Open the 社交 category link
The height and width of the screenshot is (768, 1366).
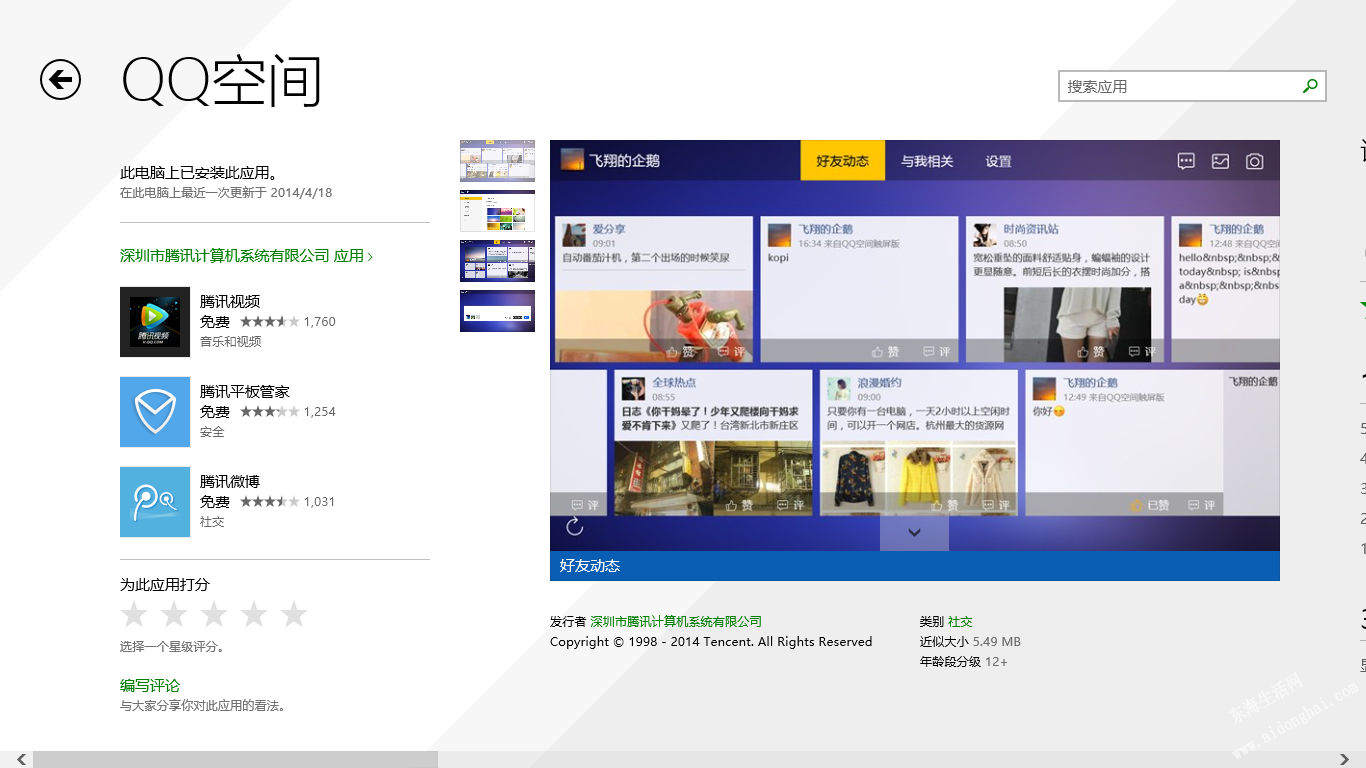960,621
